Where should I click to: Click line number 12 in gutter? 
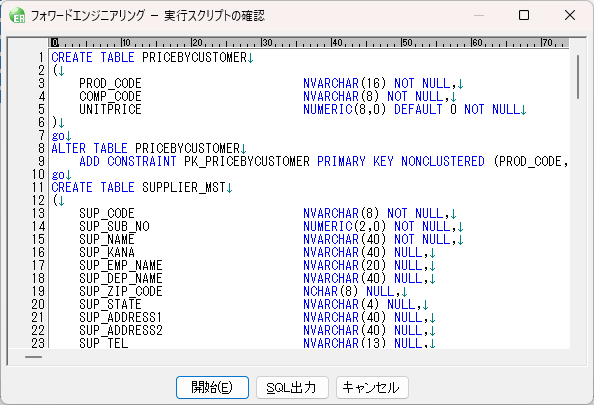pyautogui.click(x=38, y=200)
